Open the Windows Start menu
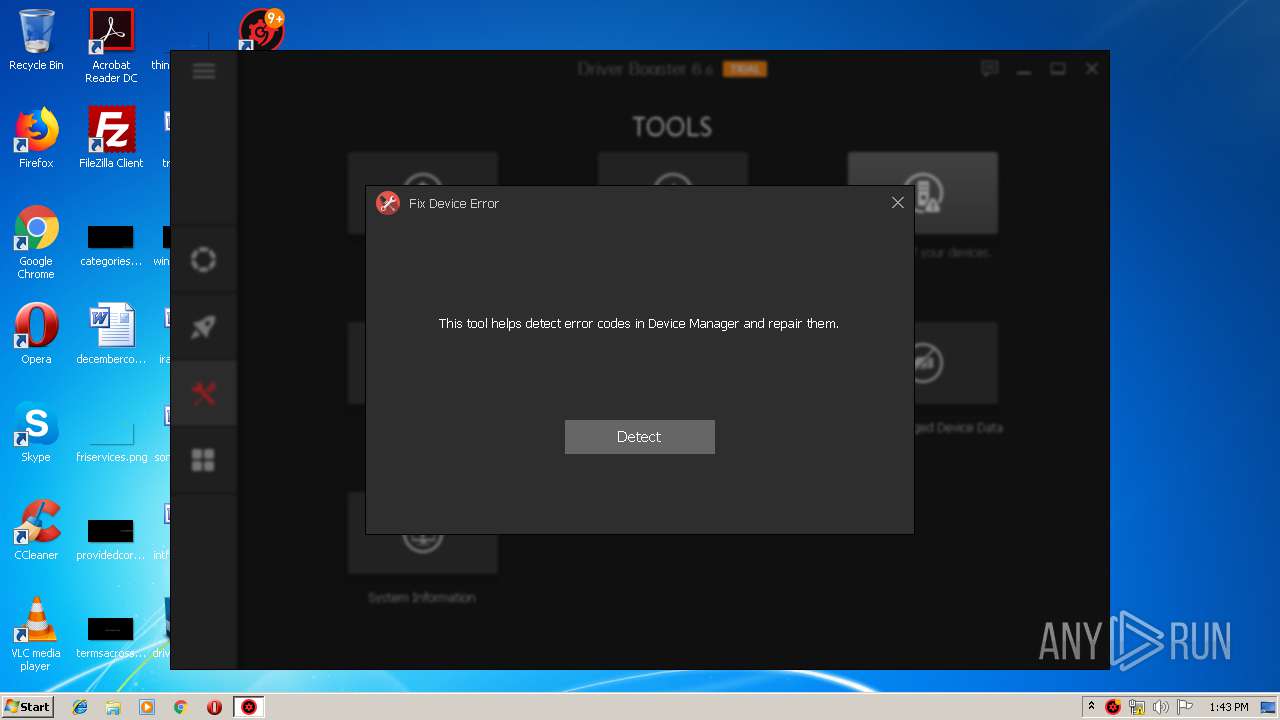Viewport: 1280px width, 720px height. 27,707
